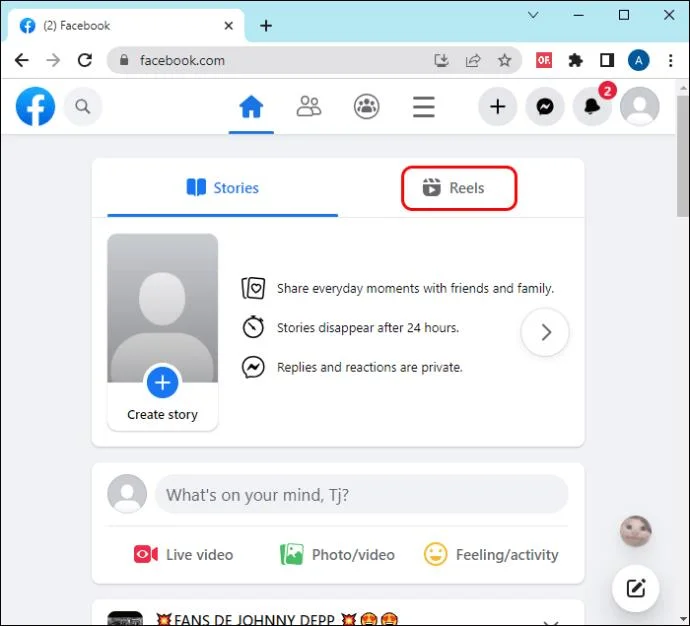690x626 pixels.
Task: Open Messenger from the header
Action: pyautogui.click(x=545, y=106)
